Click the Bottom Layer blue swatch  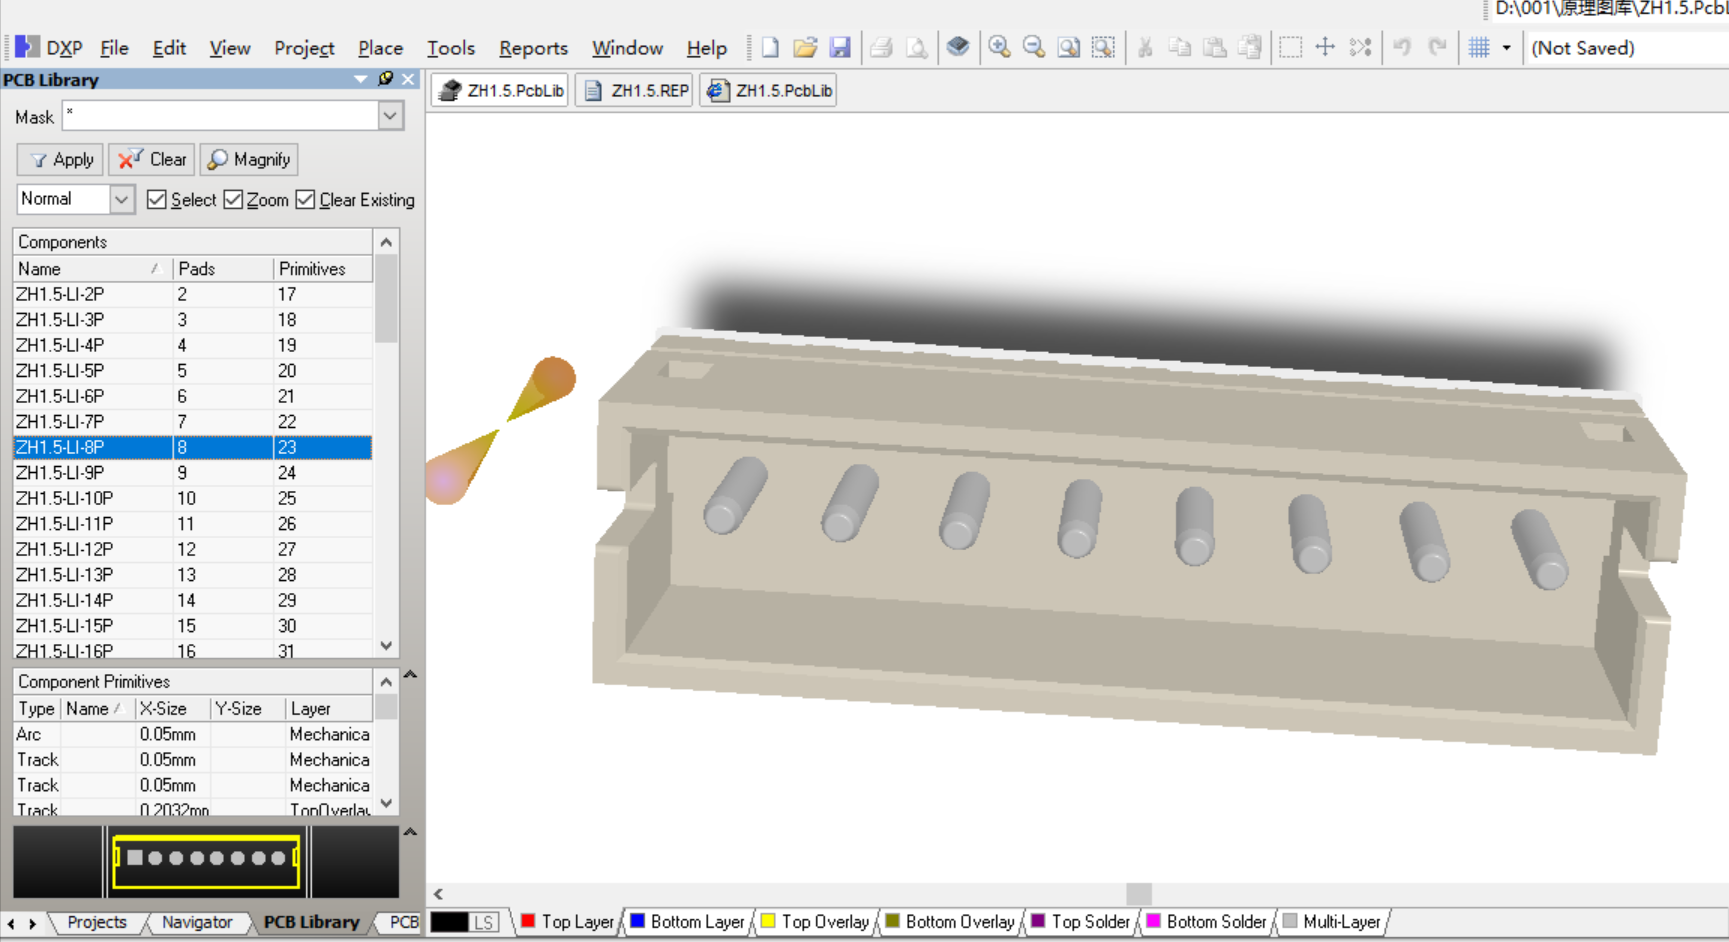(637, 921)
